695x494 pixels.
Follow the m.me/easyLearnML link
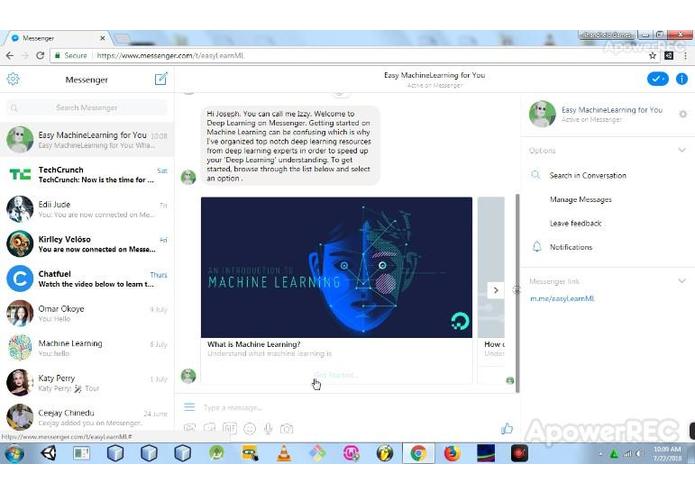pos(562,299)
